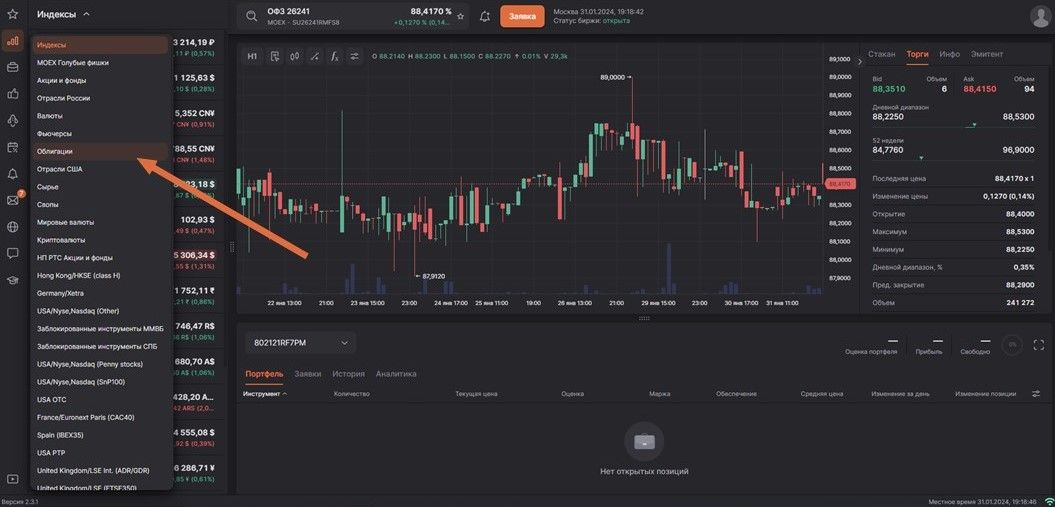The width and height of the screenshot is (1055, 507).
Task: Open the chart settings sliders icon
Action: pyautogui.click(x=355, y=56)
